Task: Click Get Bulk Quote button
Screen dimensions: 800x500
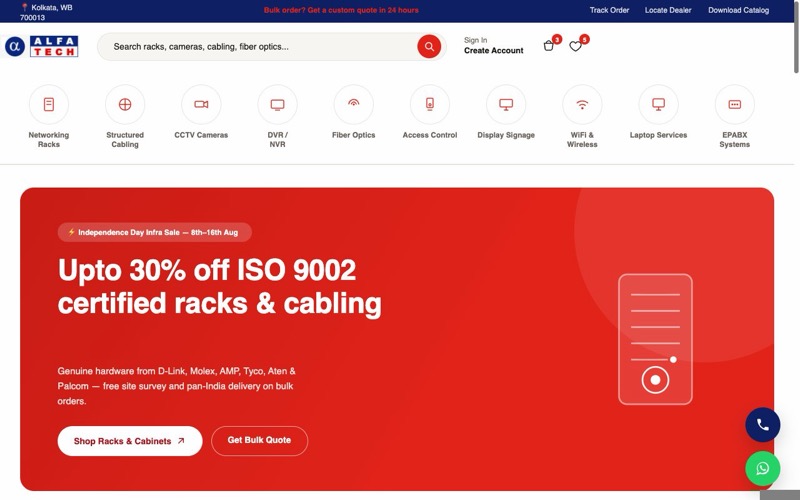Action: click(x=259, y=440)
